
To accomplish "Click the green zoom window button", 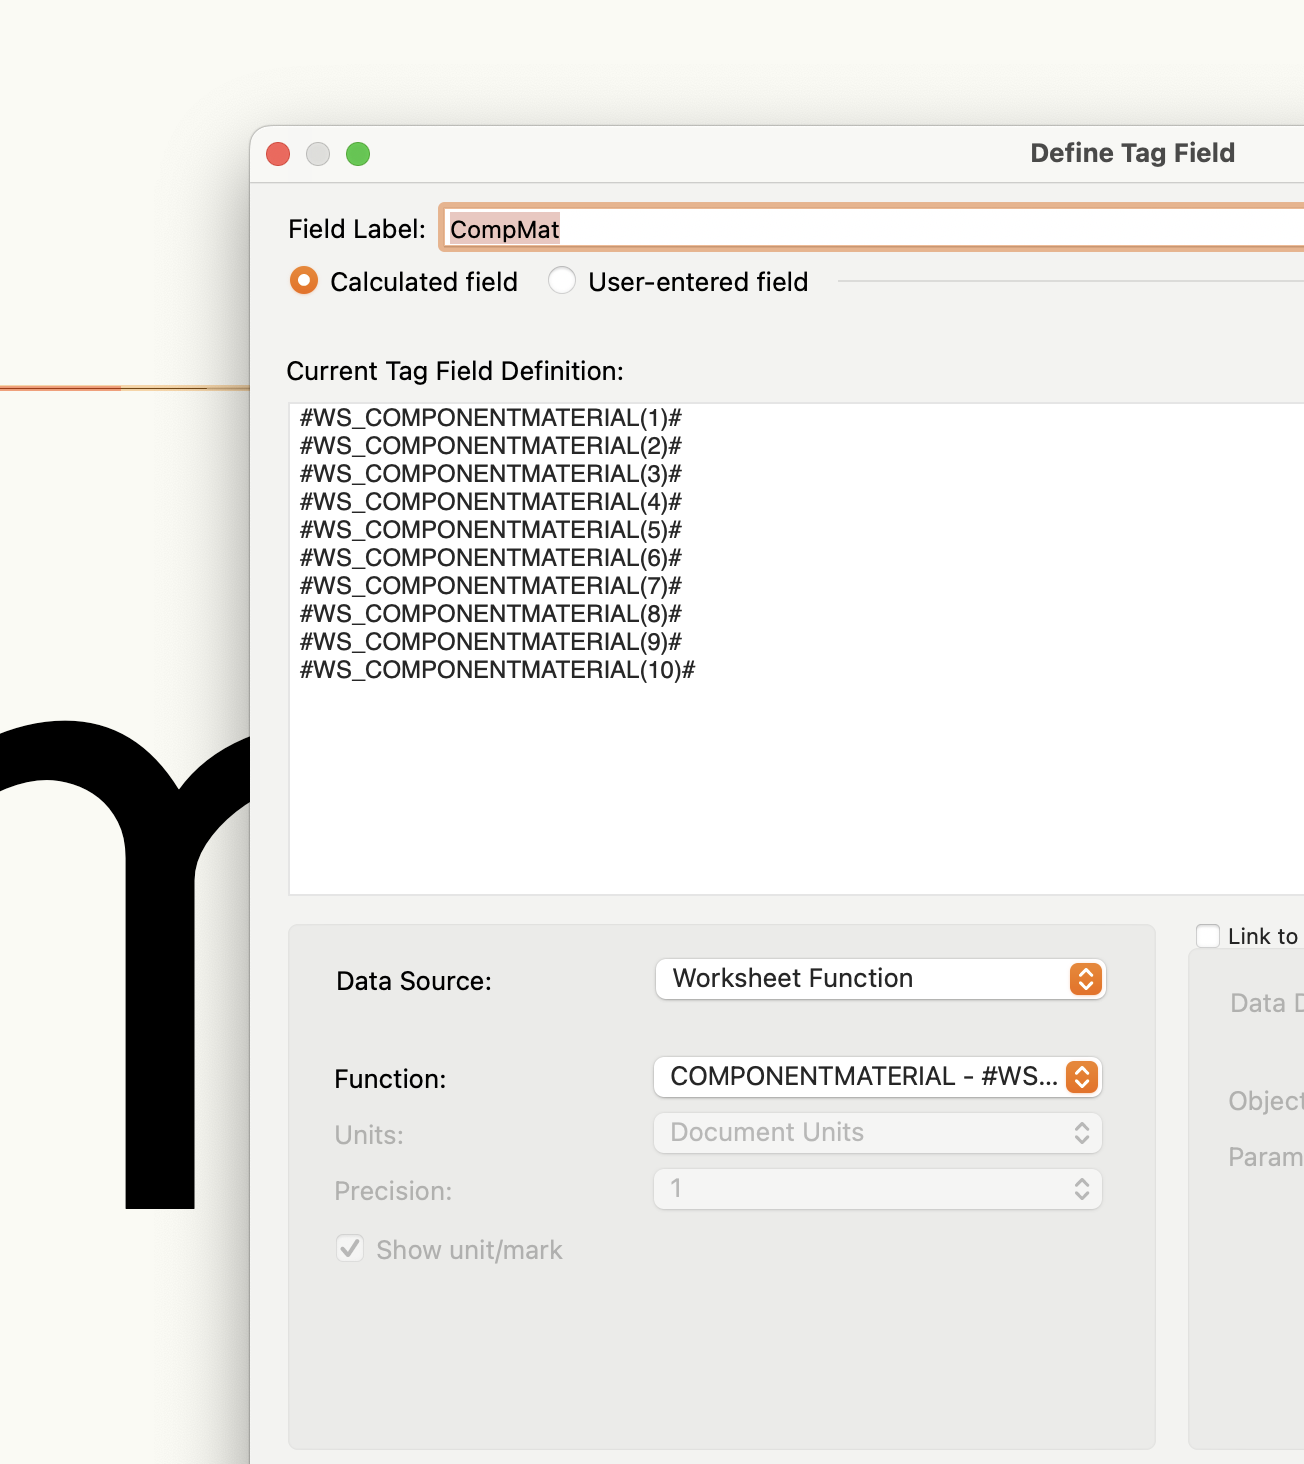I will point(358,154).
